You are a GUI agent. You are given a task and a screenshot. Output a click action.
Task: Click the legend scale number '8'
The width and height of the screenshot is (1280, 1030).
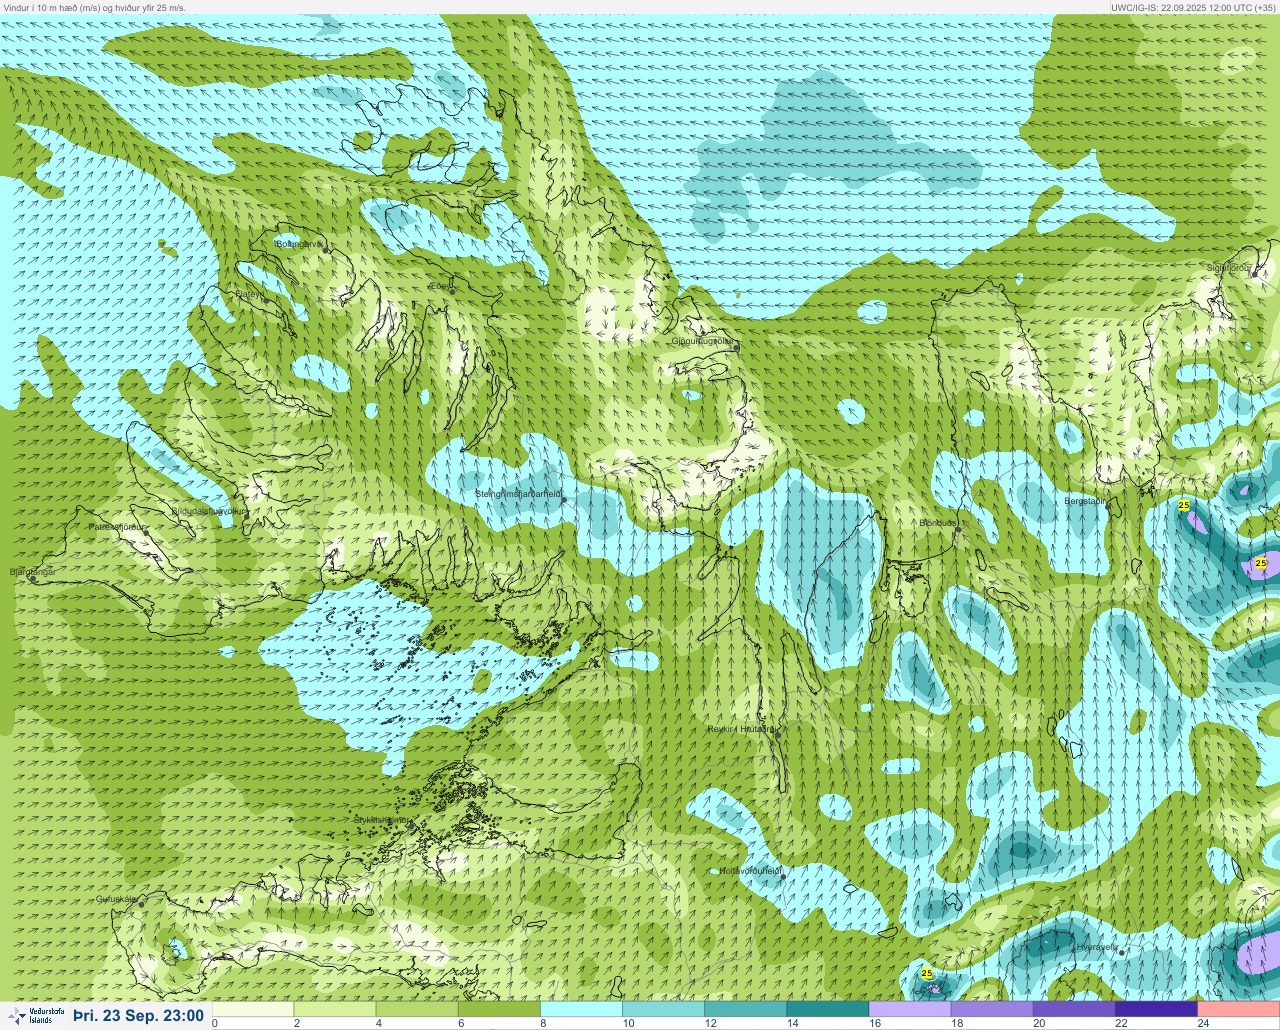(x=543, y=1023)
